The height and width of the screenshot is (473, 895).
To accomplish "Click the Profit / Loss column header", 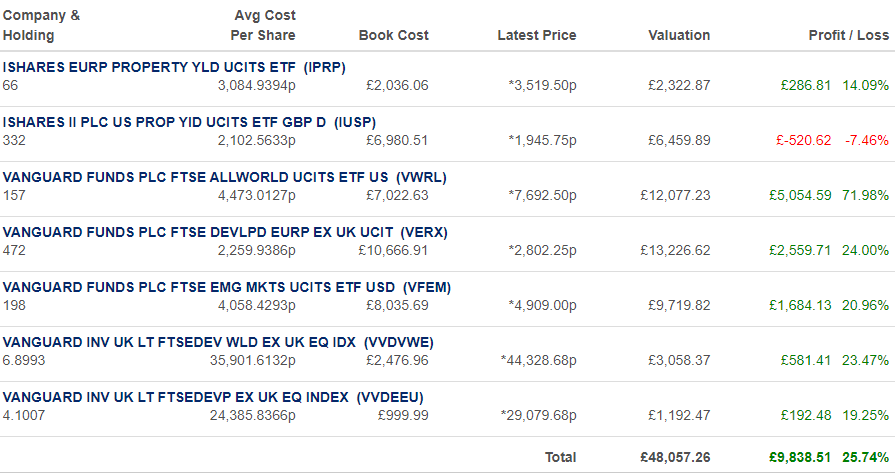I will [x=849, y=35].
